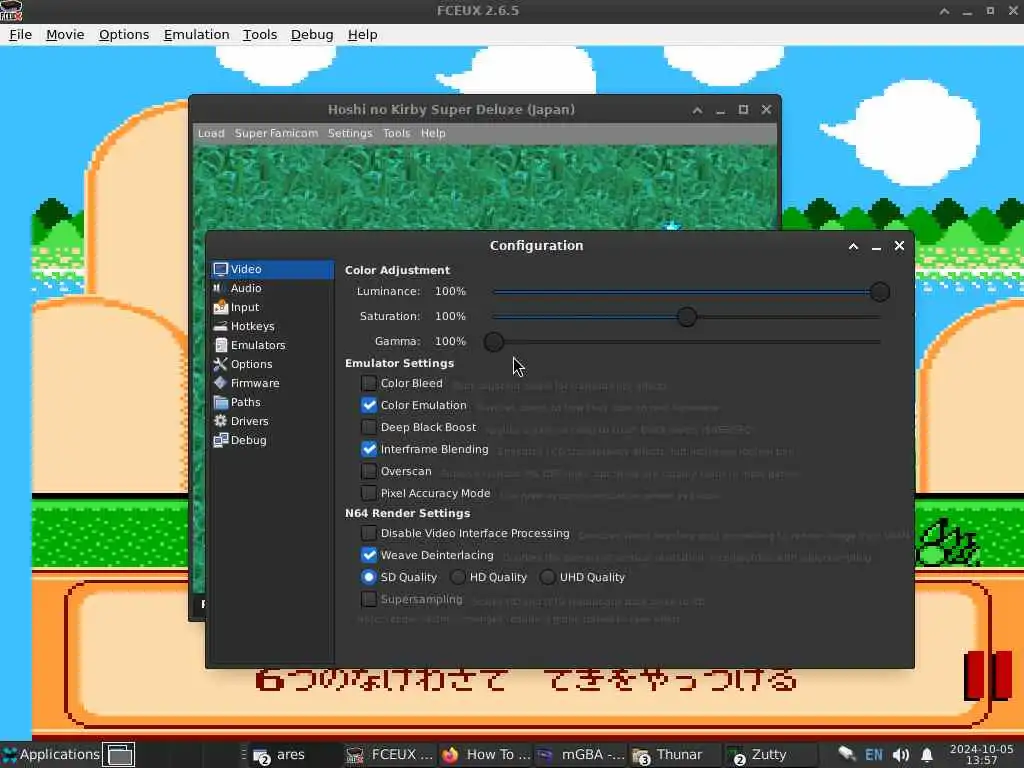Enable the Pixel Accuracy Mode checkbox
This screenshot has width=1024, height=768.
coord(369,493)
